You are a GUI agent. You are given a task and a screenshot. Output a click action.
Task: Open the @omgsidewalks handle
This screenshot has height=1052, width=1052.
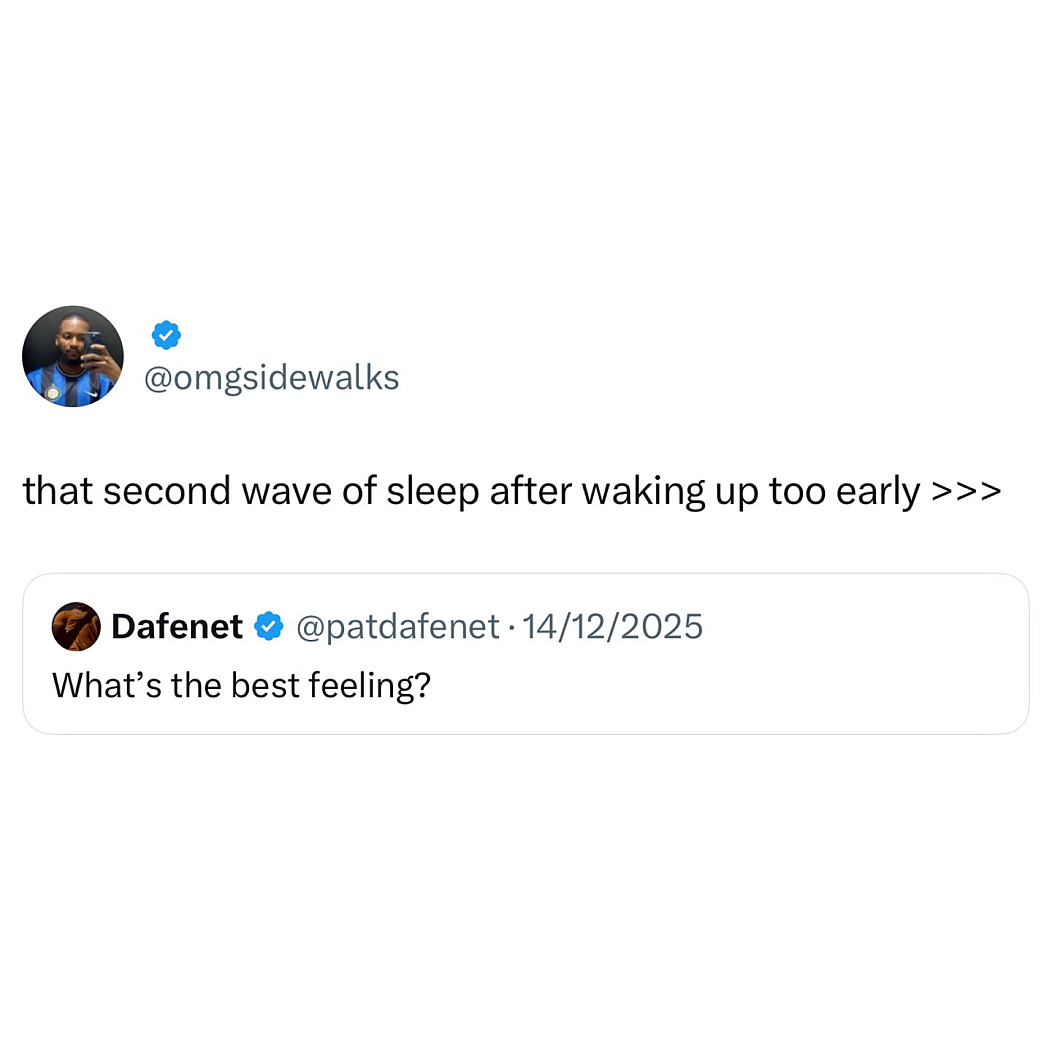(x=272, y=378)
